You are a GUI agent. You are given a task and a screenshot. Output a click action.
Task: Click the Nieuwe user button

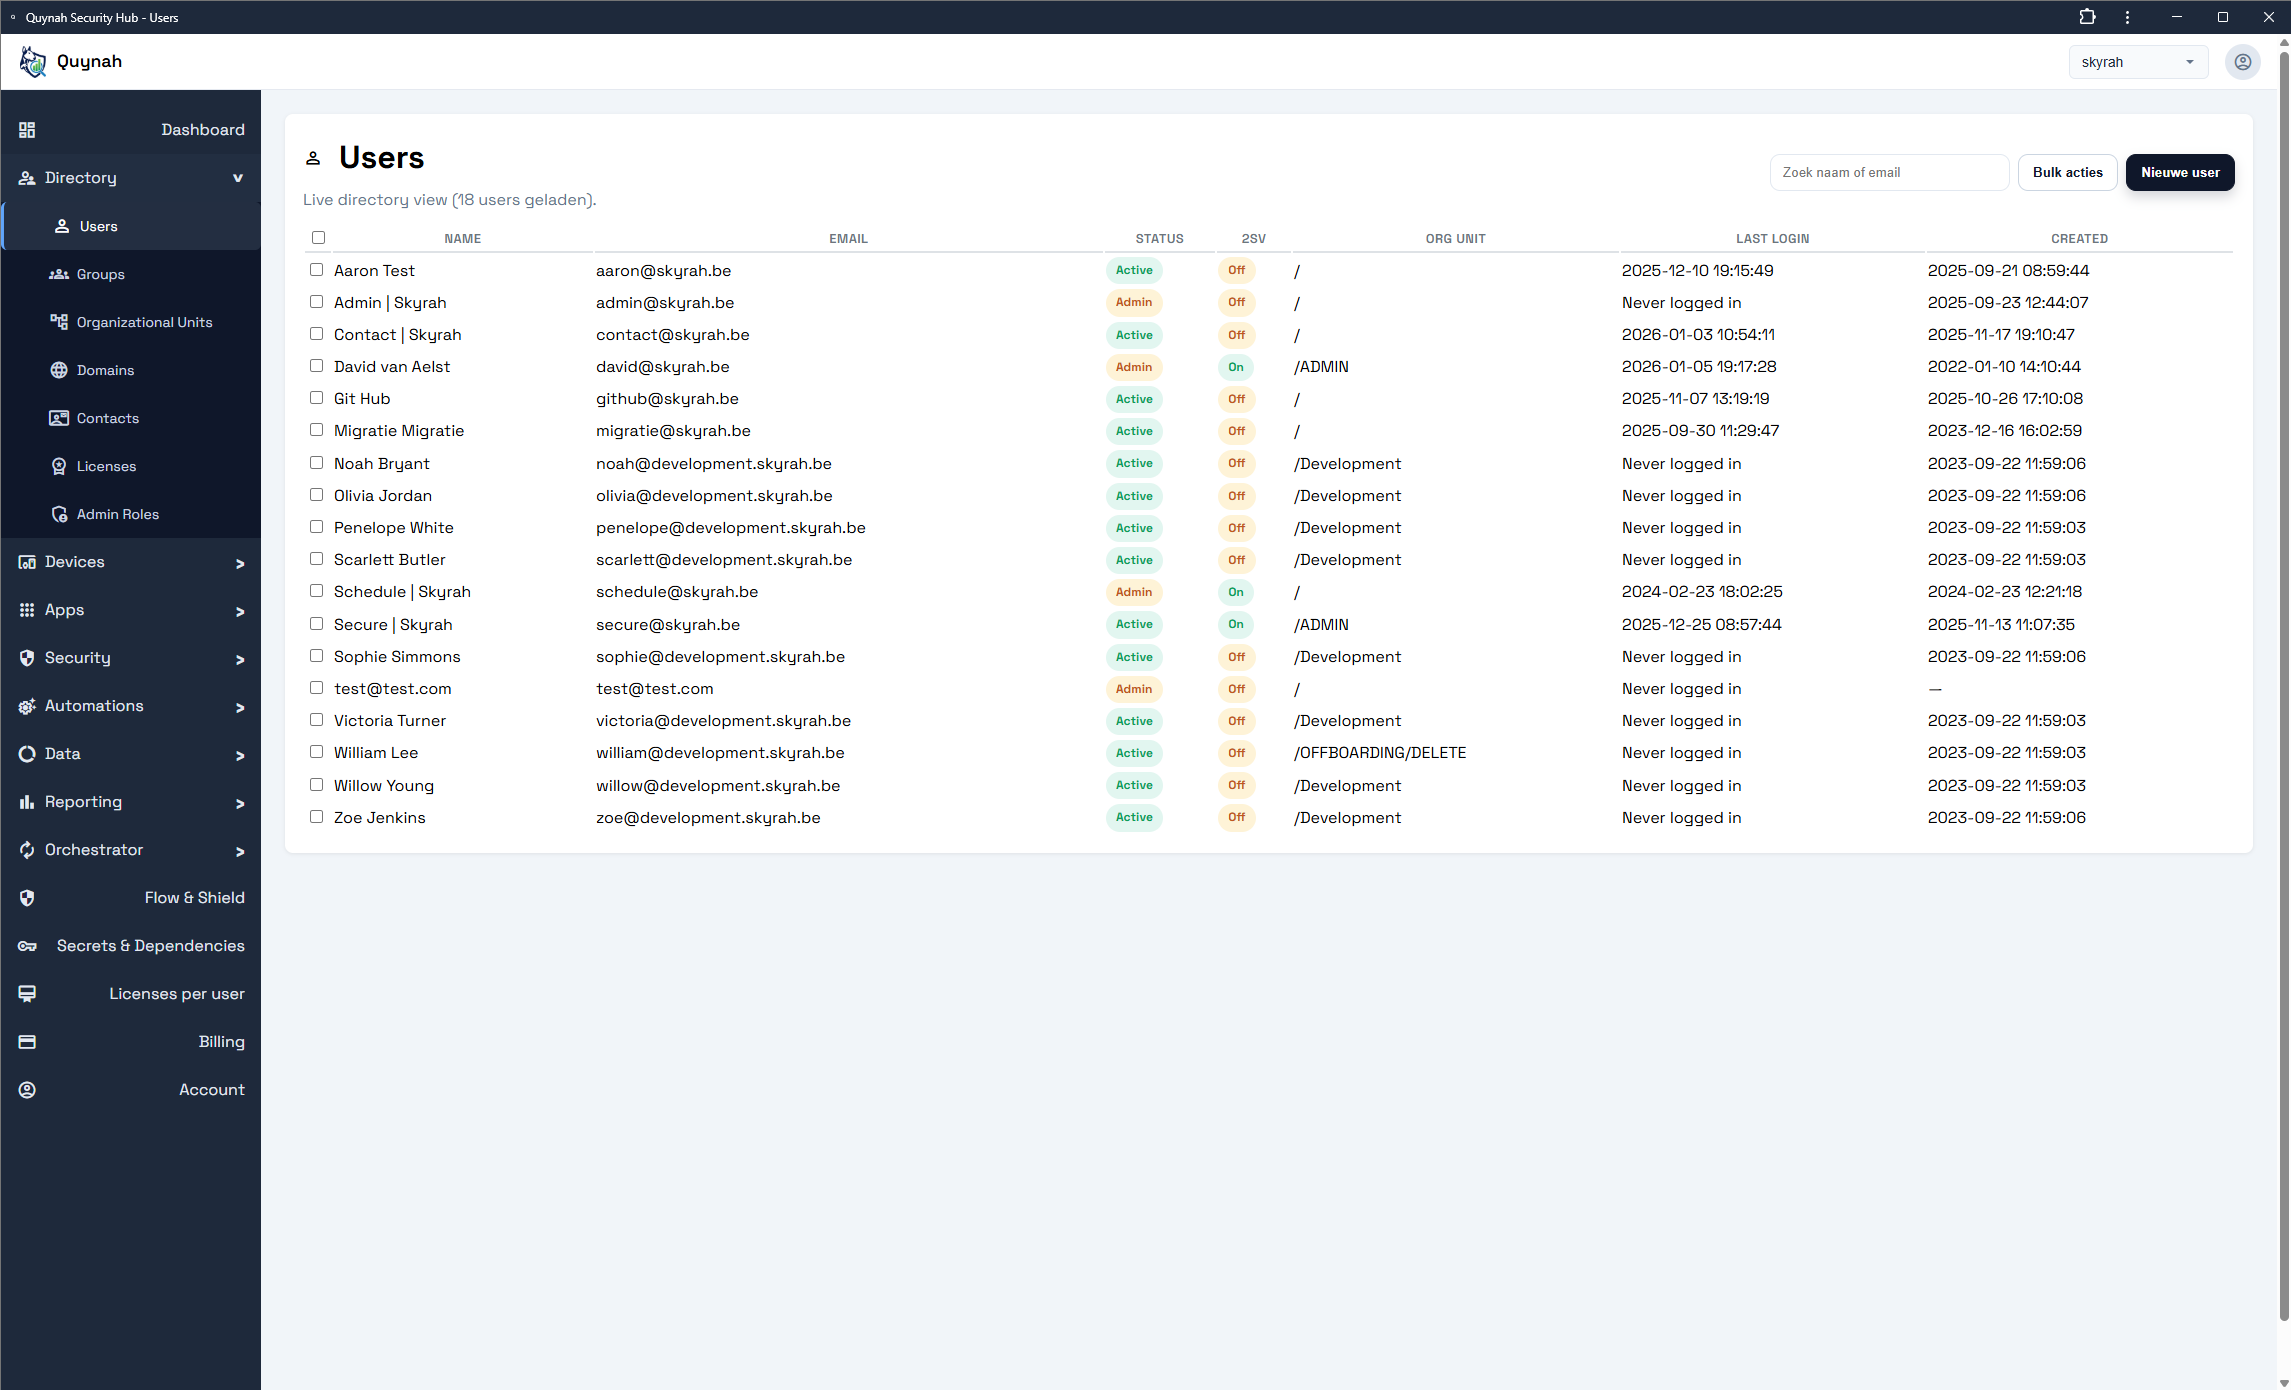coord(2179,172)
